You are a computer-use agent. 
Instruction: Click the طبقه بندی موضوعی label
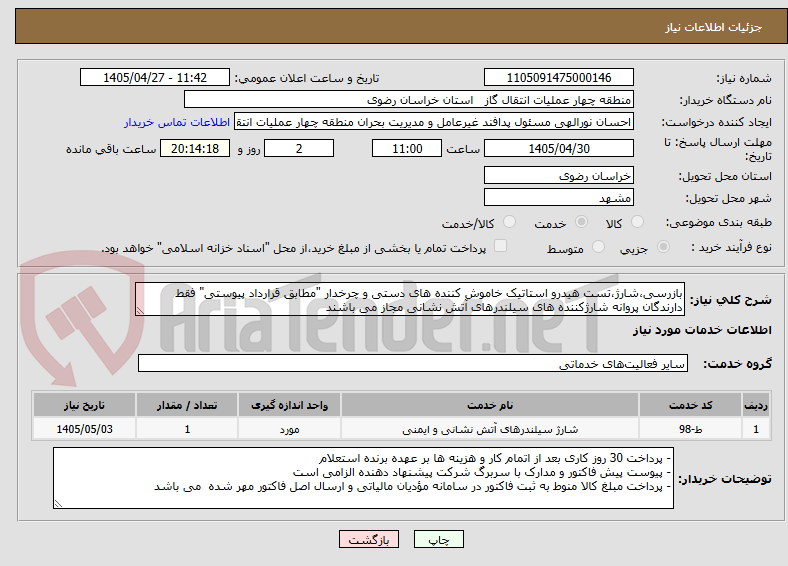[719, 222]
